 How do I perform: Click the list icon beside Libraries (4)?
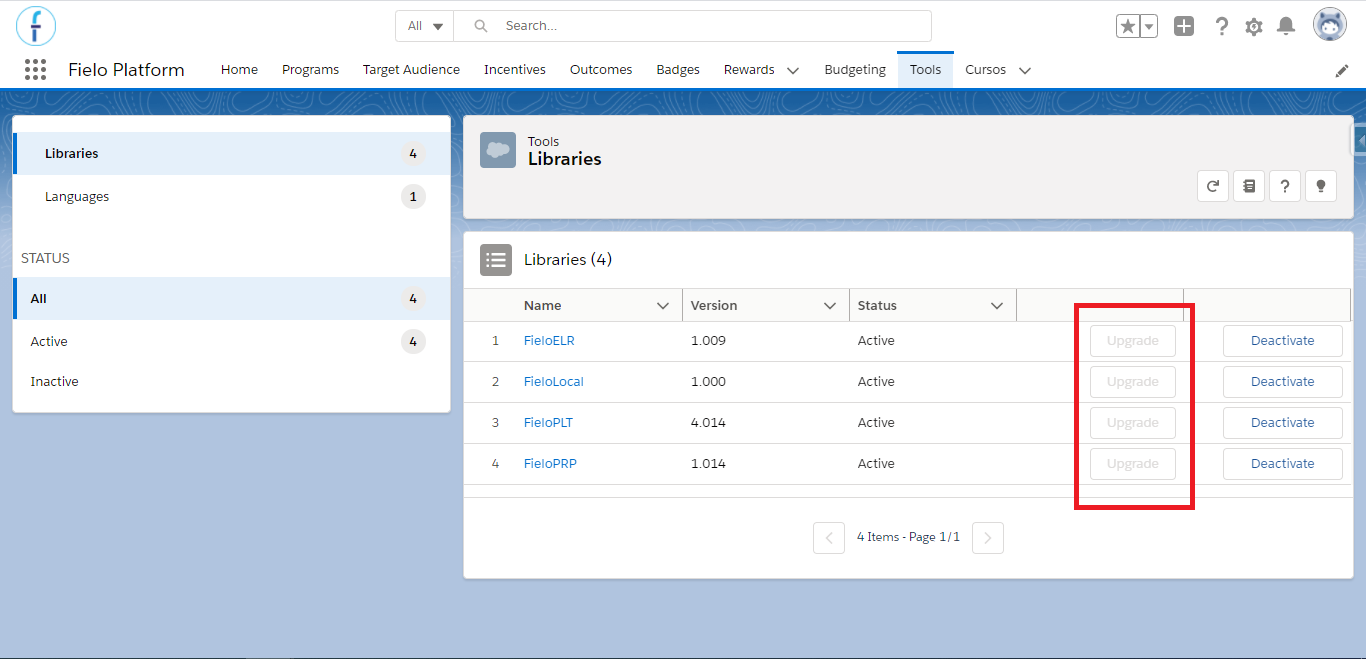496,260
